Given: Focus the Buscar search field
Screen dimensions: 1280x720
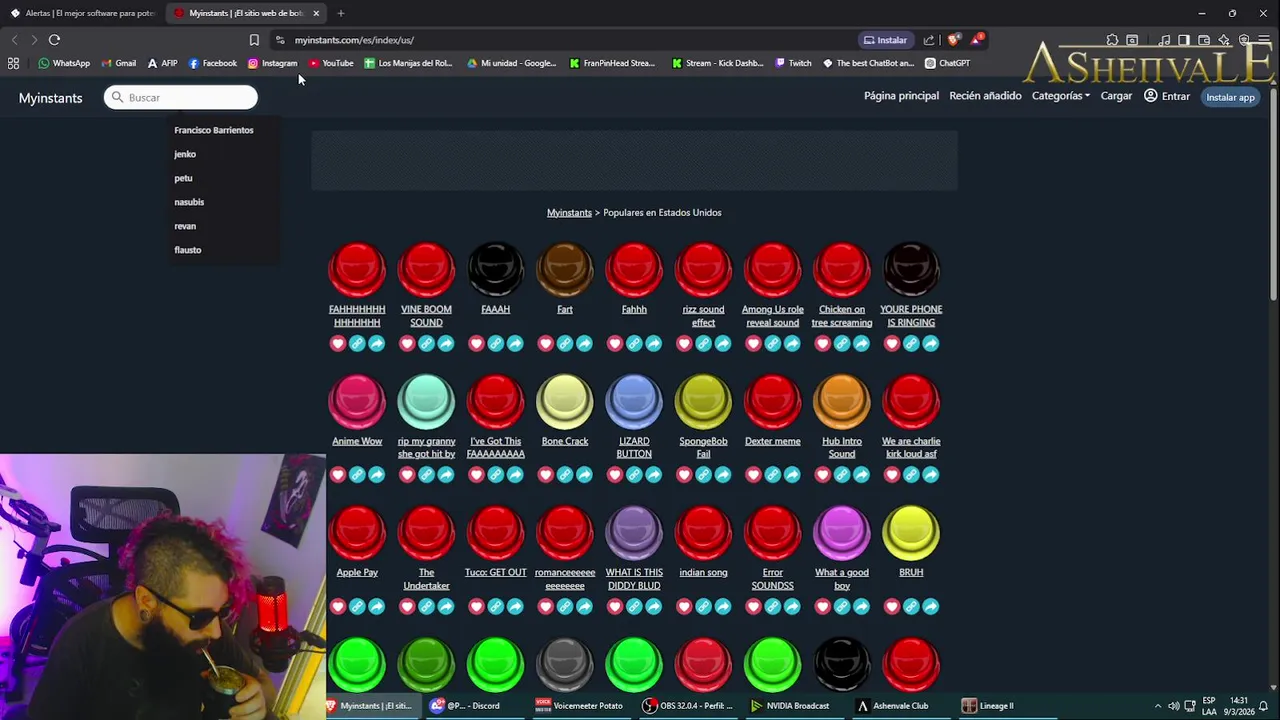Looking at the screenshot, I should click(181, 97).
